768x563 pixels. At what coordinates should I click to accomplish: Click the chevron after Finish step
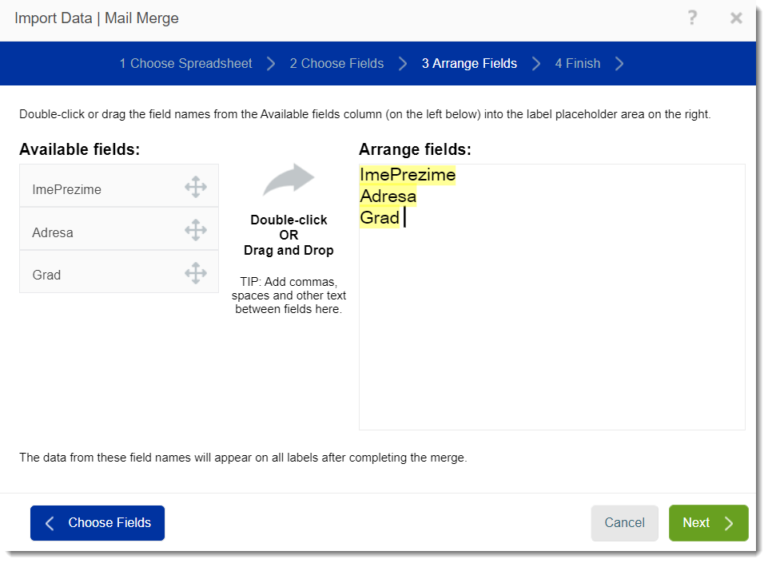[x=620, y=64]
